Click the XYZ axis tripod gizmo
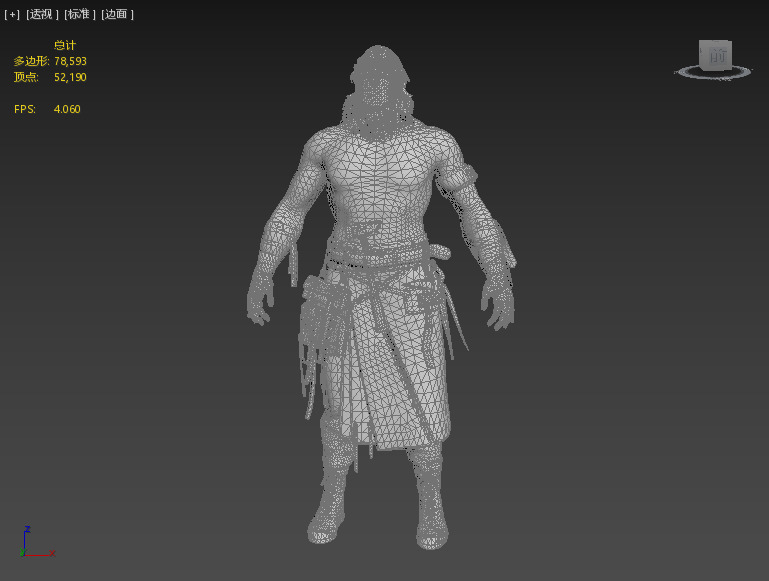This screenshot has width=769, height=581. (37, 542)
